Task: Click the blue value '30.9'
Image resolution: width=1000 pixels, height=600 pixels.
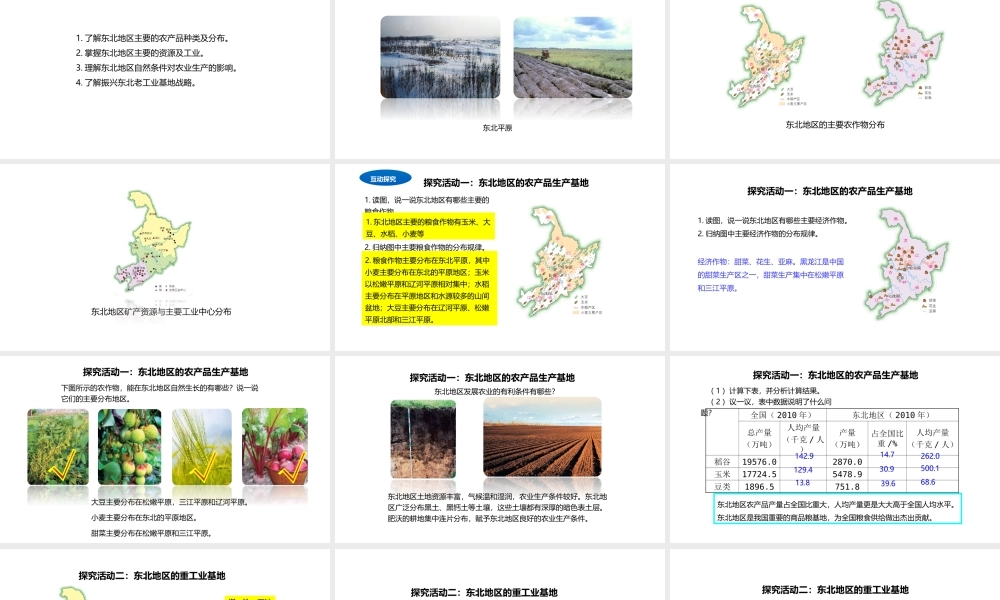Action: 887,469
